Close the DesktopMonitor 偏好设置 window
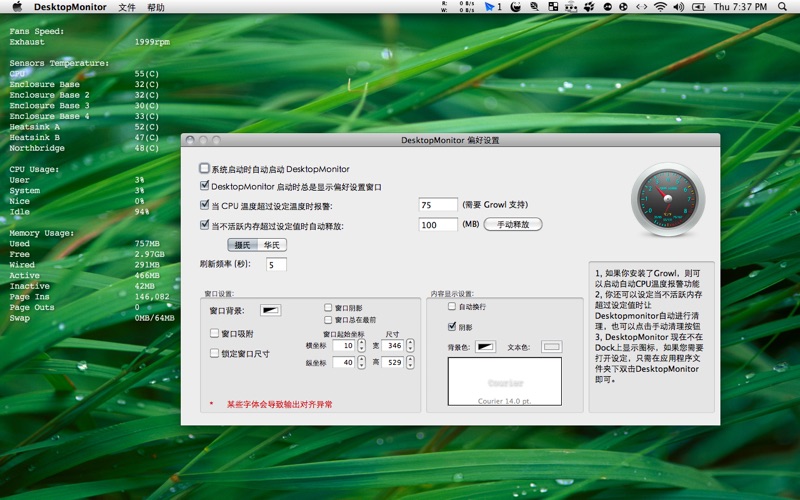 coord(190,140)
